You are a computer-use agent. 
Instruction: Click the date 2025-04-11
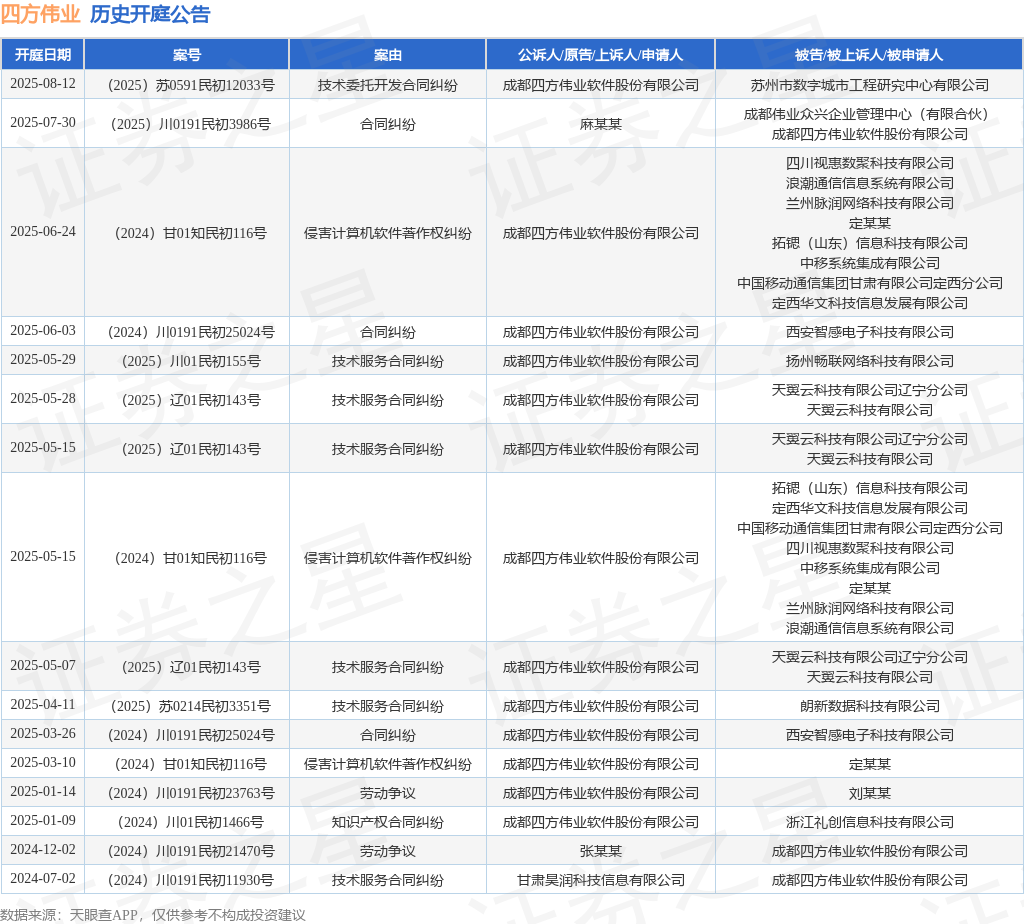[x=43, y=705]
